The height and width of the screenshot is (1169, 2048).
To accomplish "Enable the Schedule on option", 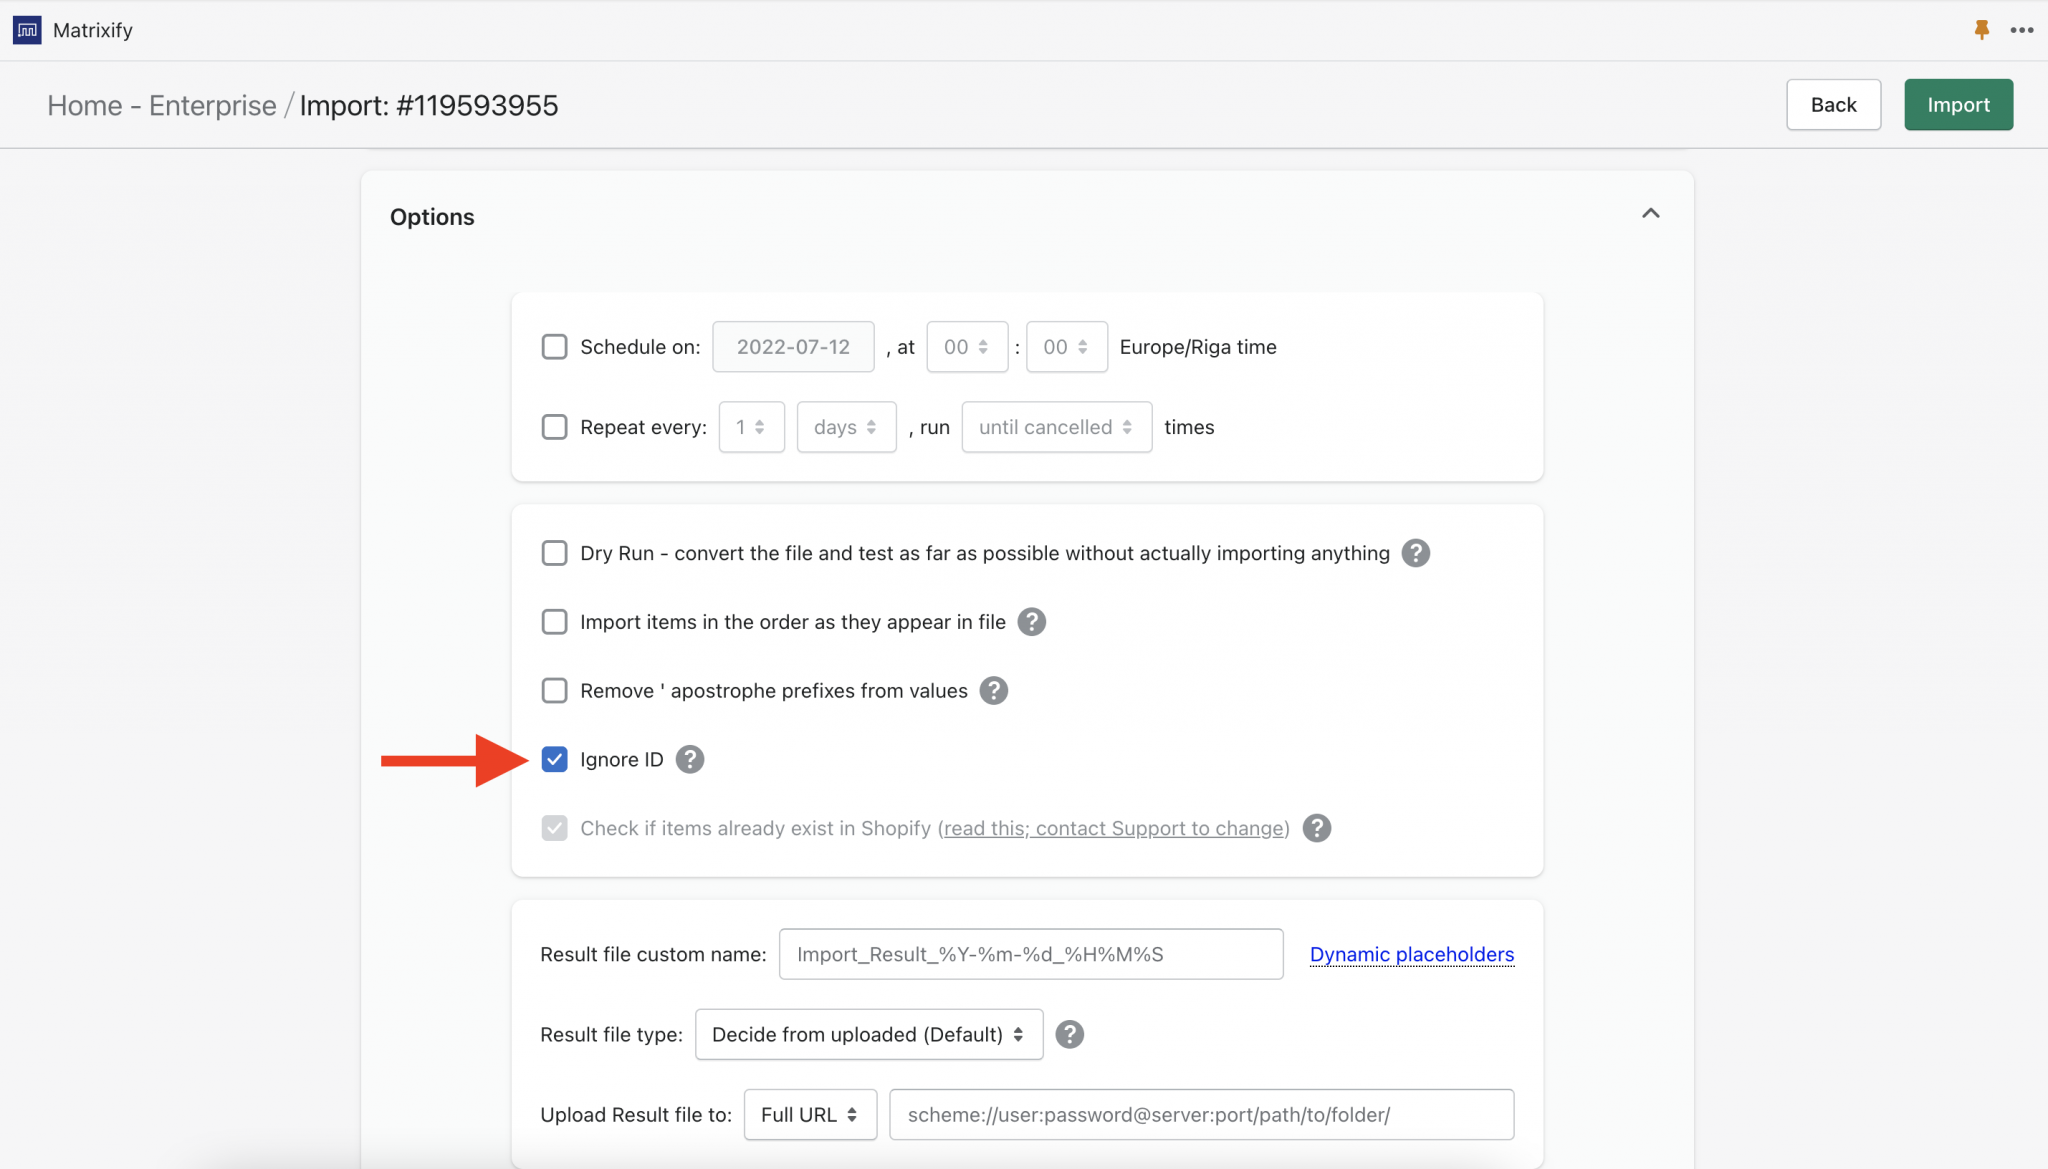I will 554,346.
